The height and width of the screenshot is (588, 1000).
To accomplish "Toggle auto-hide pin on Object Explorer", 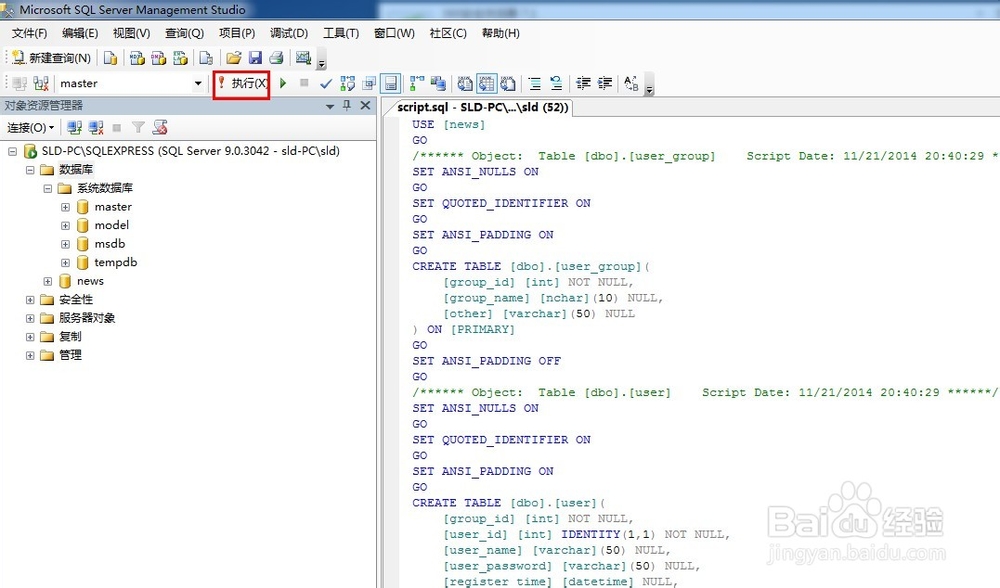I will (347, 105).
